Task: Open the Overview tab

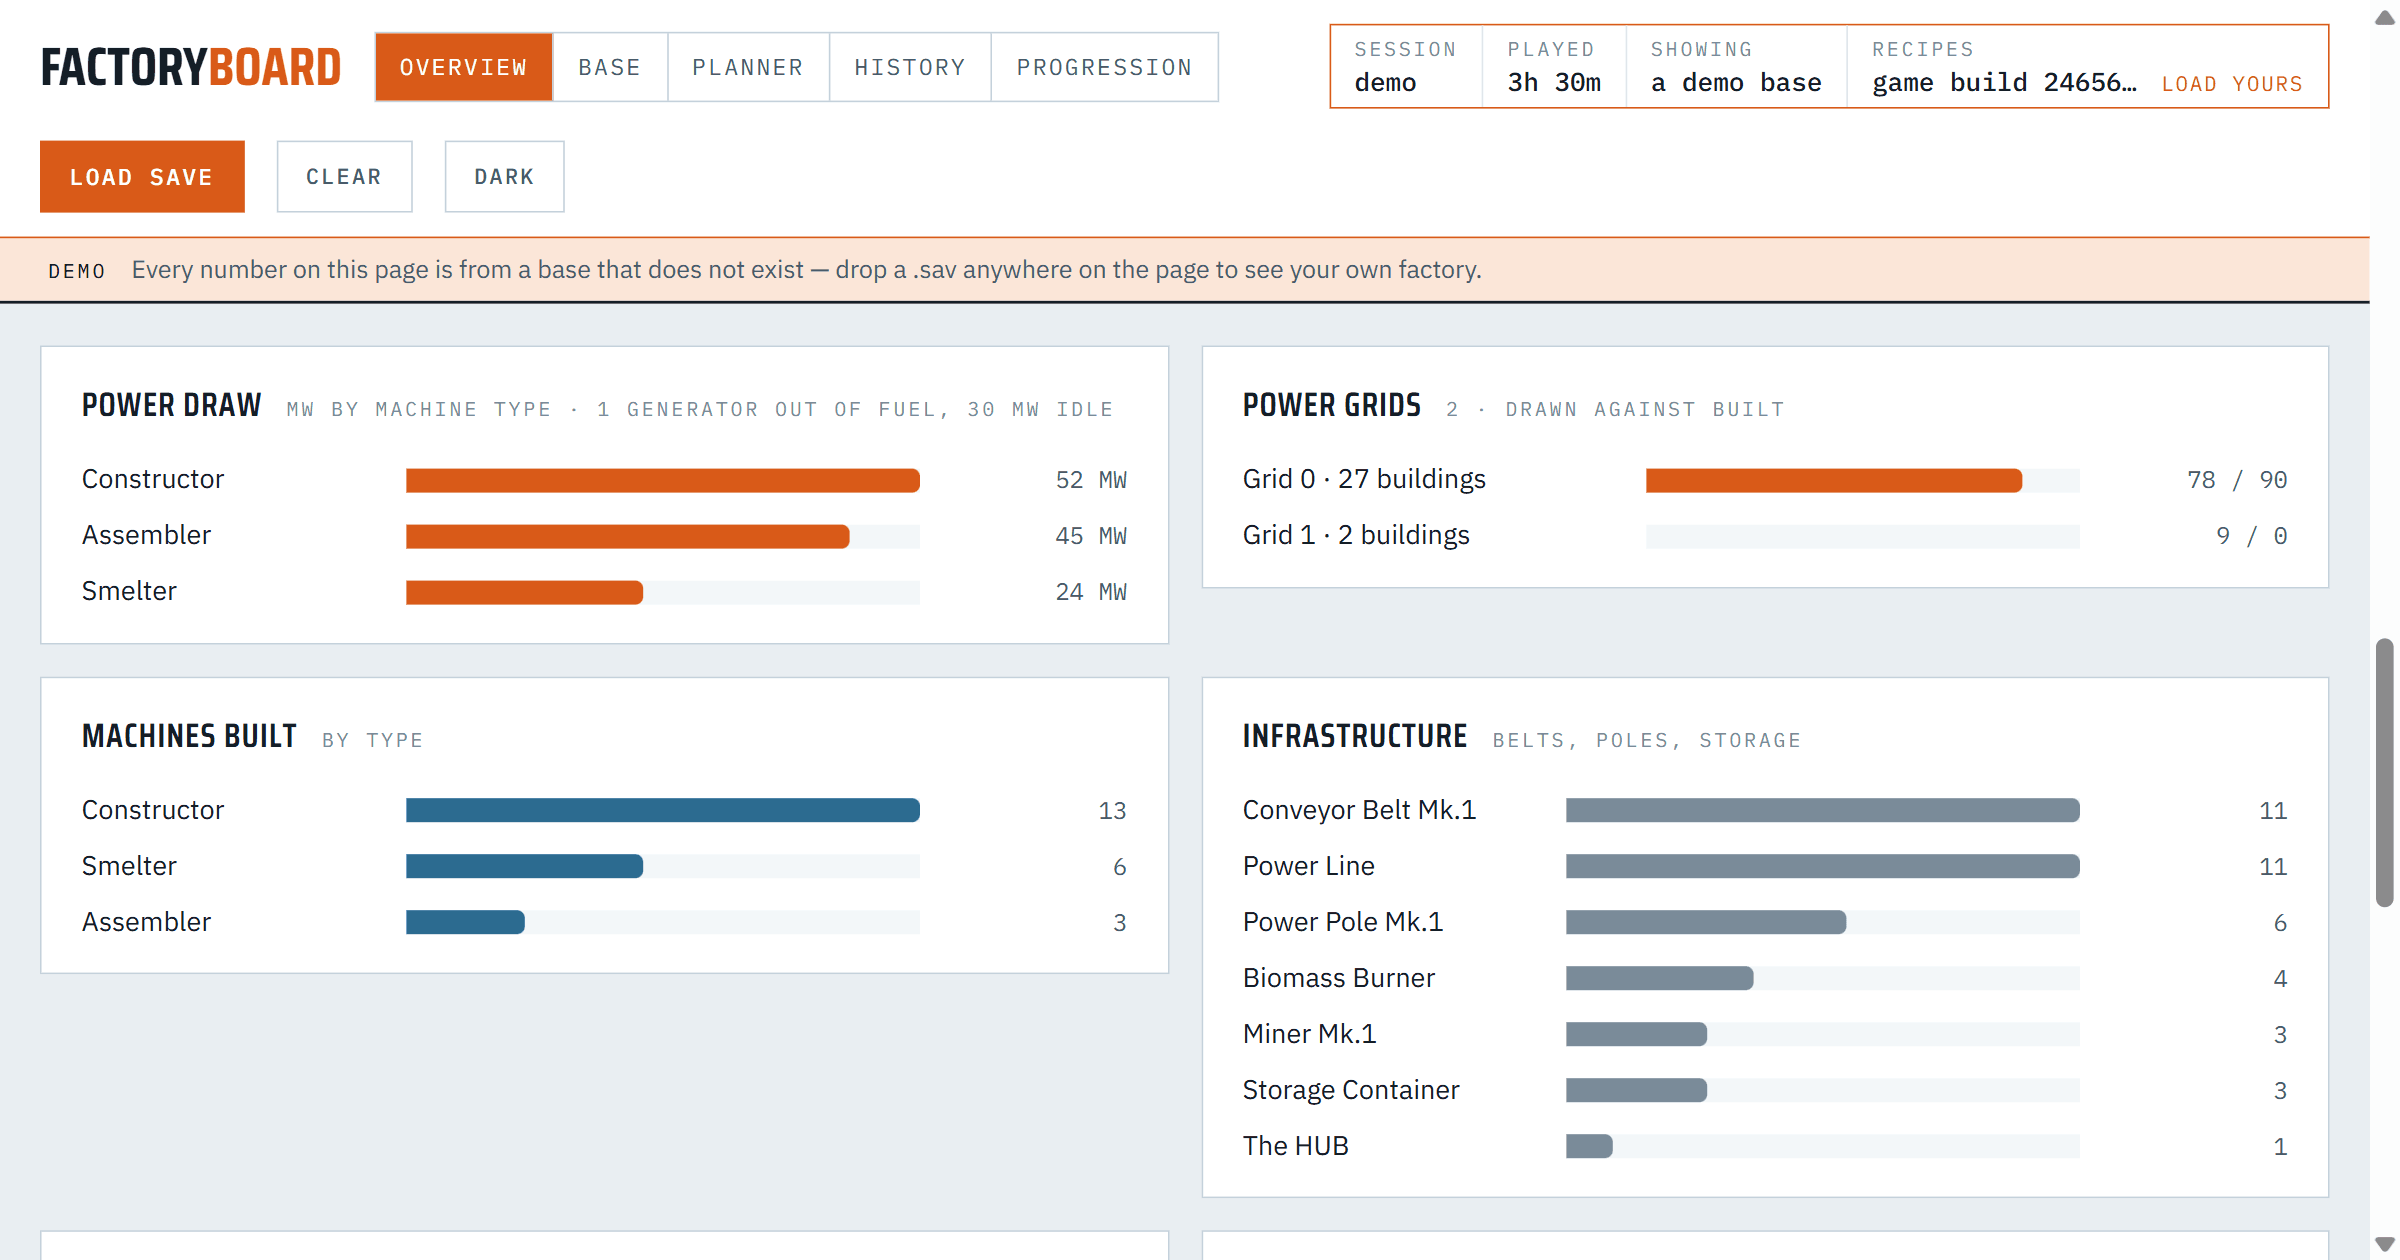Action: [x=463, y=67]
